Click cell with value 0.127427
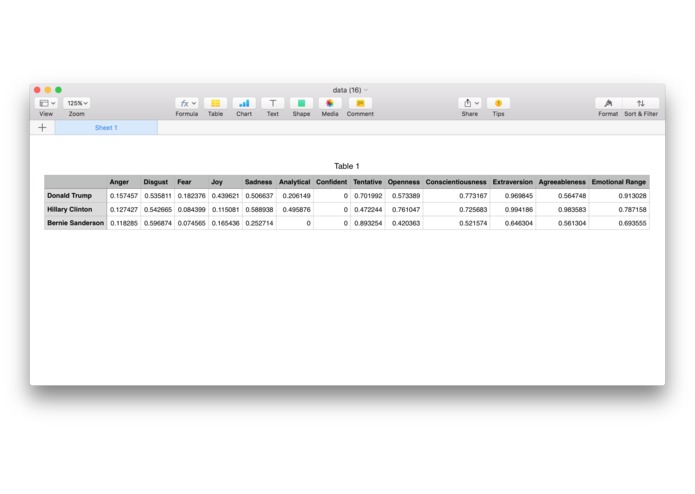The height and width of the screenshot is (494, 695). (124, 210)
